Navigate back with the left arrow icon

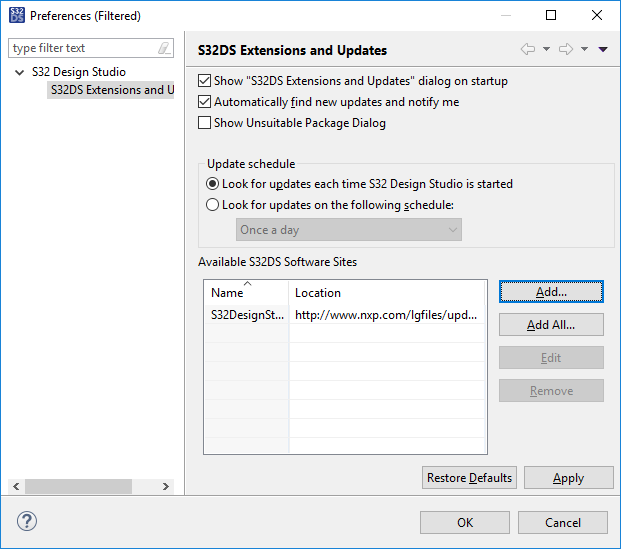coord(528,49)
